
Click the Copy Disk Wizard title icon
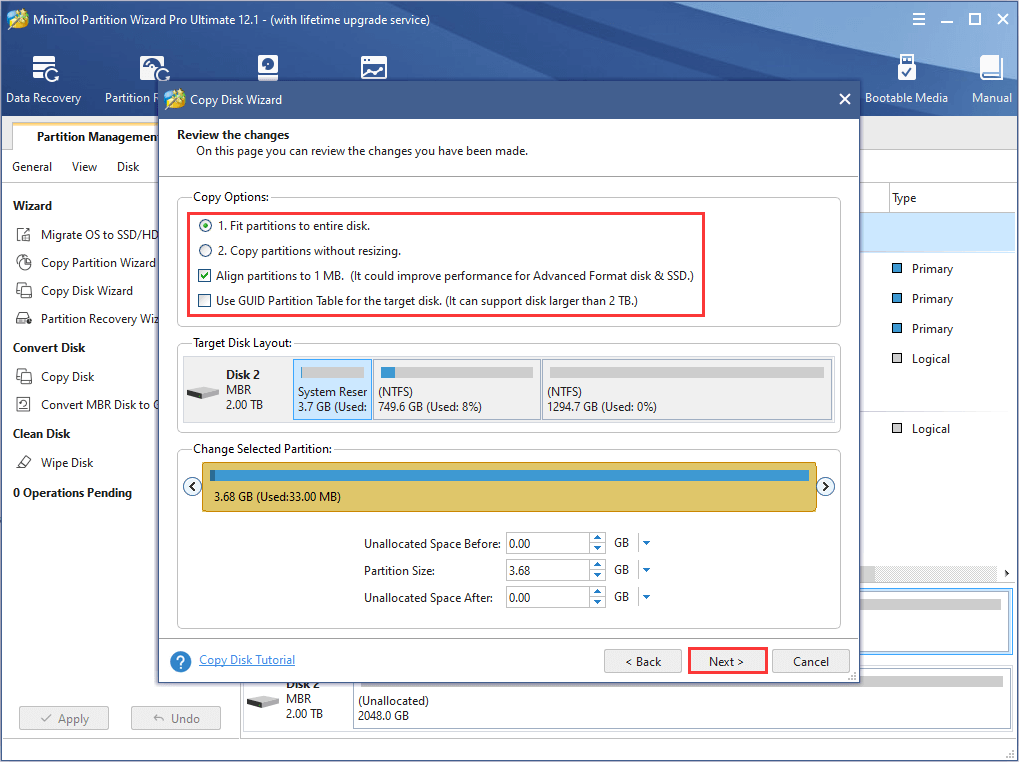click(x=175, y=99)
